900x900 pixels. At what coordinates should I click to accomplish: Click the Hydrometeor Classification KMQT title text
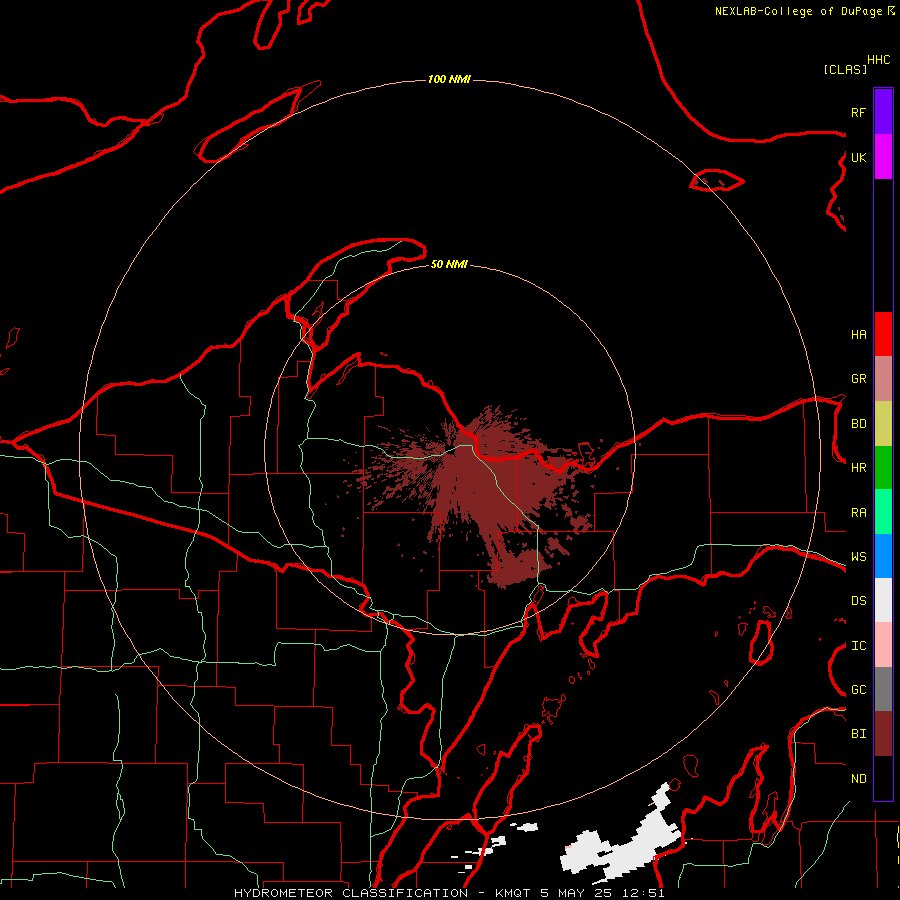click(x=449, y=893)
